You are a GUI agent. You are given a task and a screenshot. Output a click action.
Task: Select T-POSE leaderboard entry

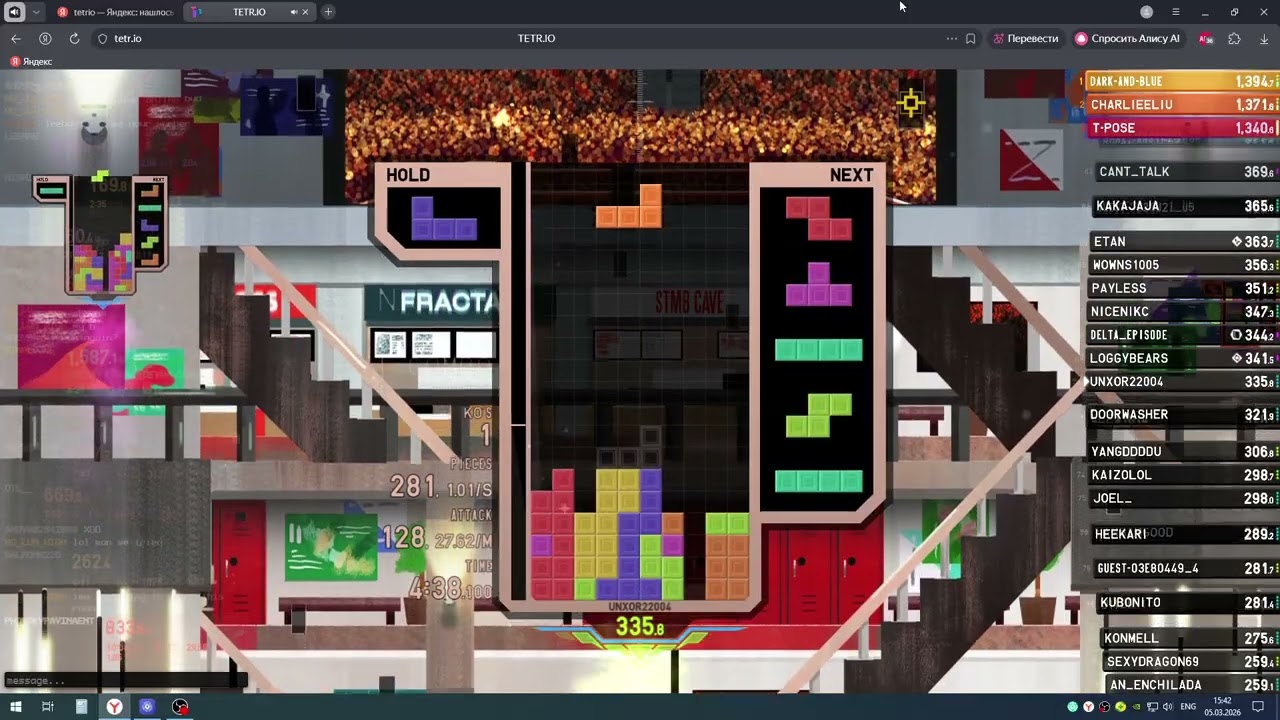click(x=1181, y=128)
